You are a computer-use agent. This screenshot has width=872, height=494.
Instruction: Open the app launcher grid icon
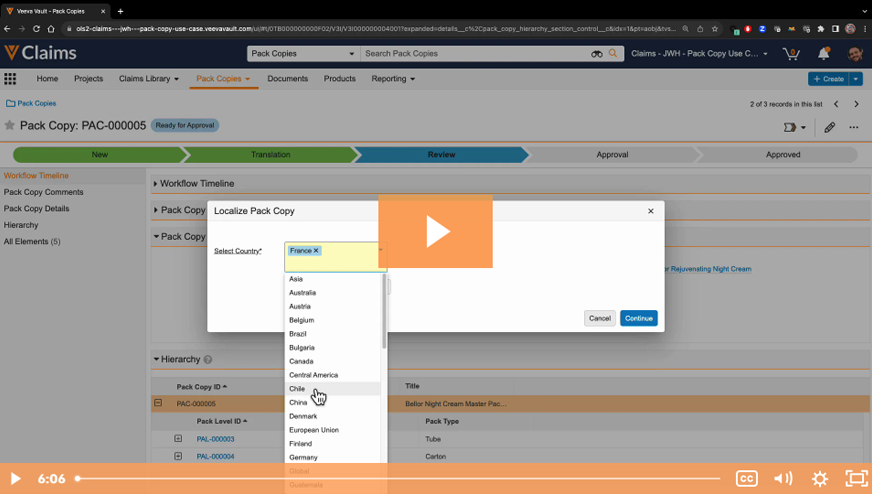pos(10,79)
